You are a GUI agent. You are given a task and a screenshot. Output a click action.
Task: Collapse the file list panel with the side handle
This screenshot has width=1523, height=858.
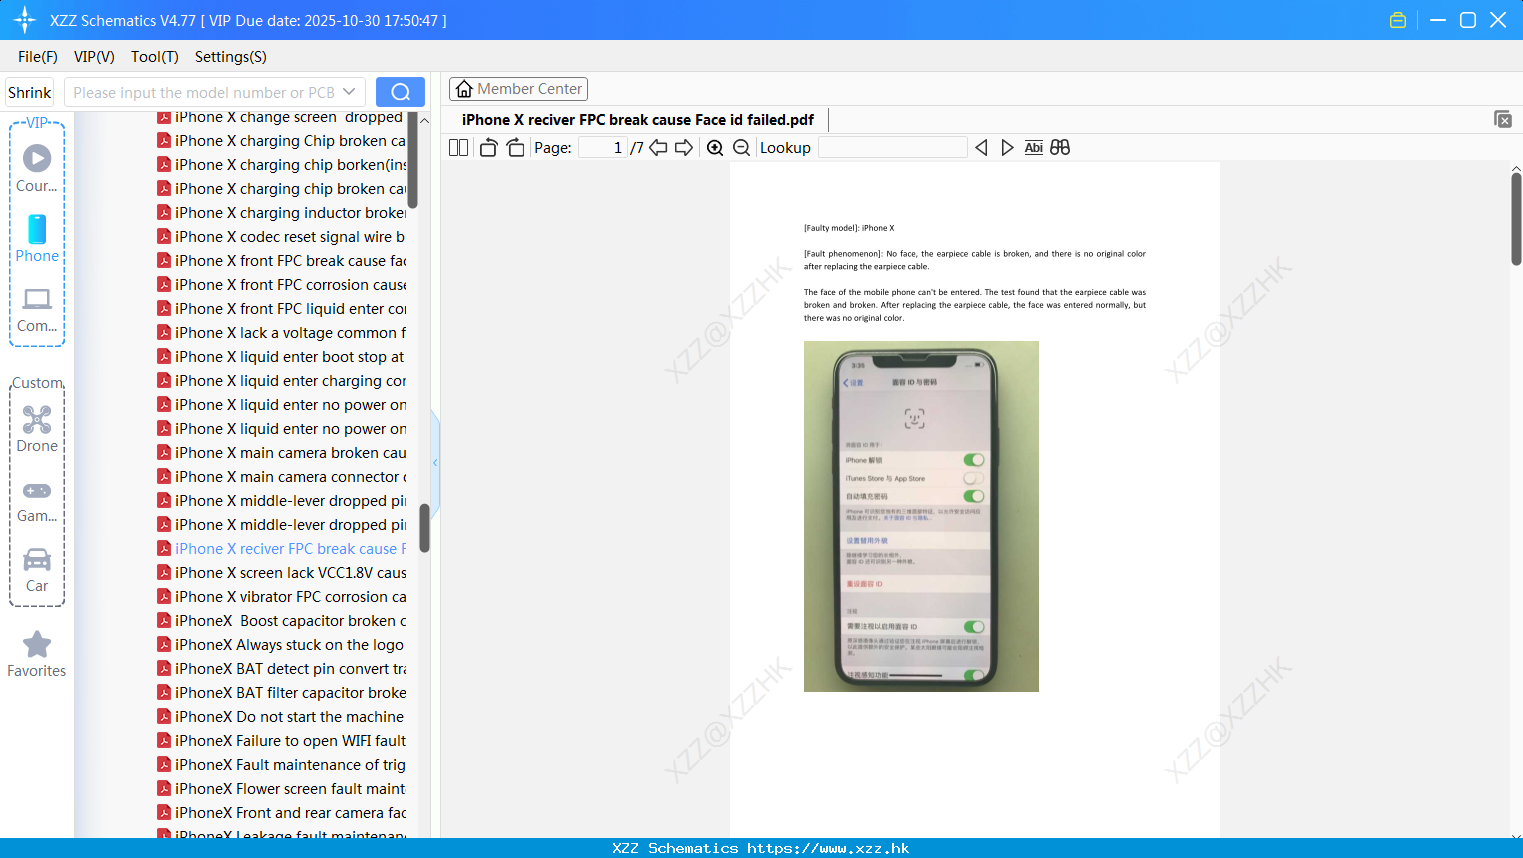click(435, 463)
